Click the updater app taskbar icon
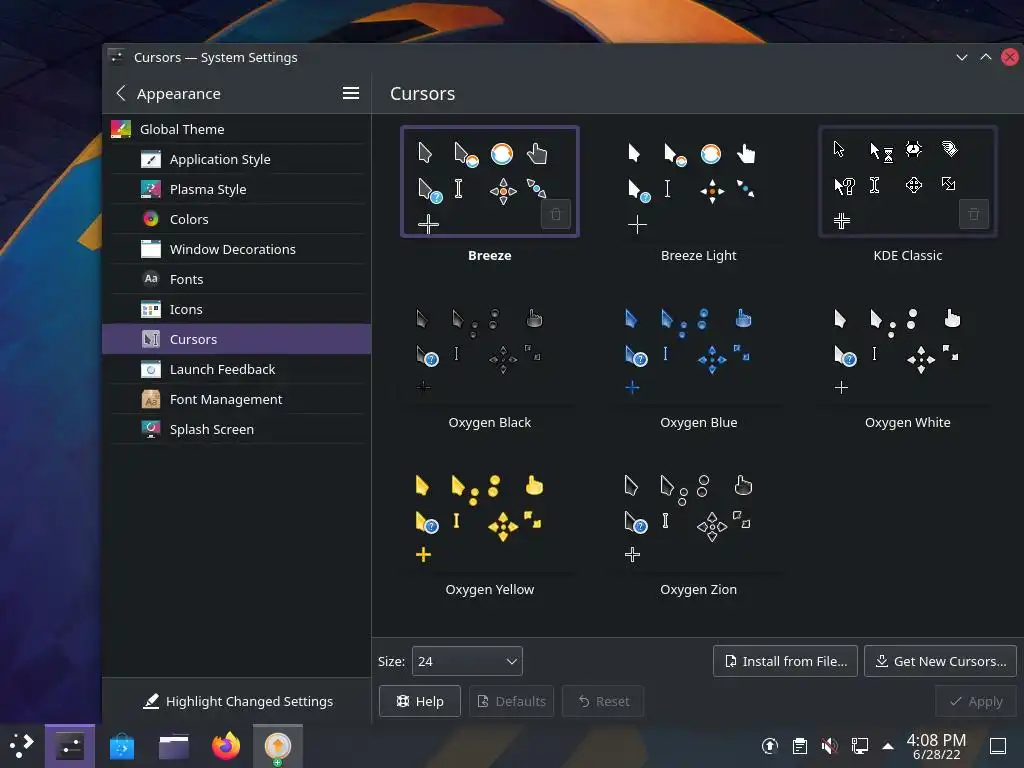1024x768 pixels. (x=278, y=746)
